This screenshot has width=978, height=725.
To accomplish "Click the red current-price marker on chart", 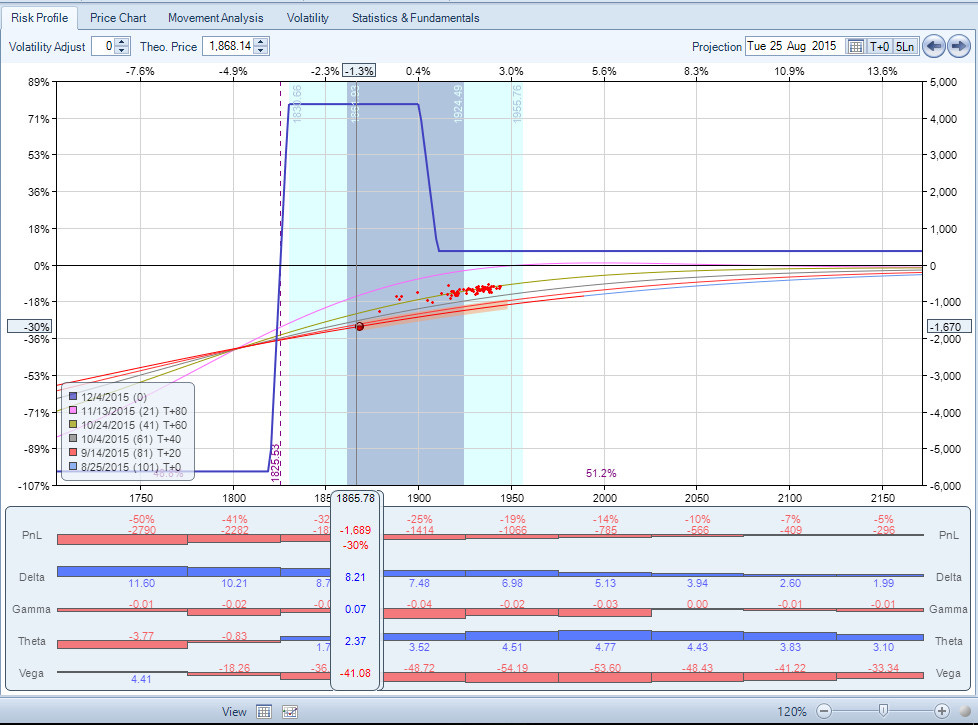I will pyautogui.click(x=359, y=327).
